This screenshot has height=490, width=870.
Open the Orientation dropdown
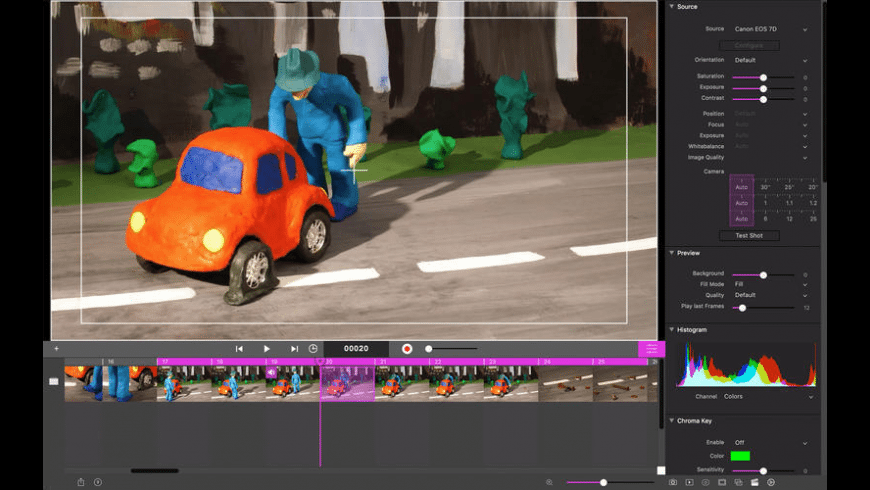(770, 60)
